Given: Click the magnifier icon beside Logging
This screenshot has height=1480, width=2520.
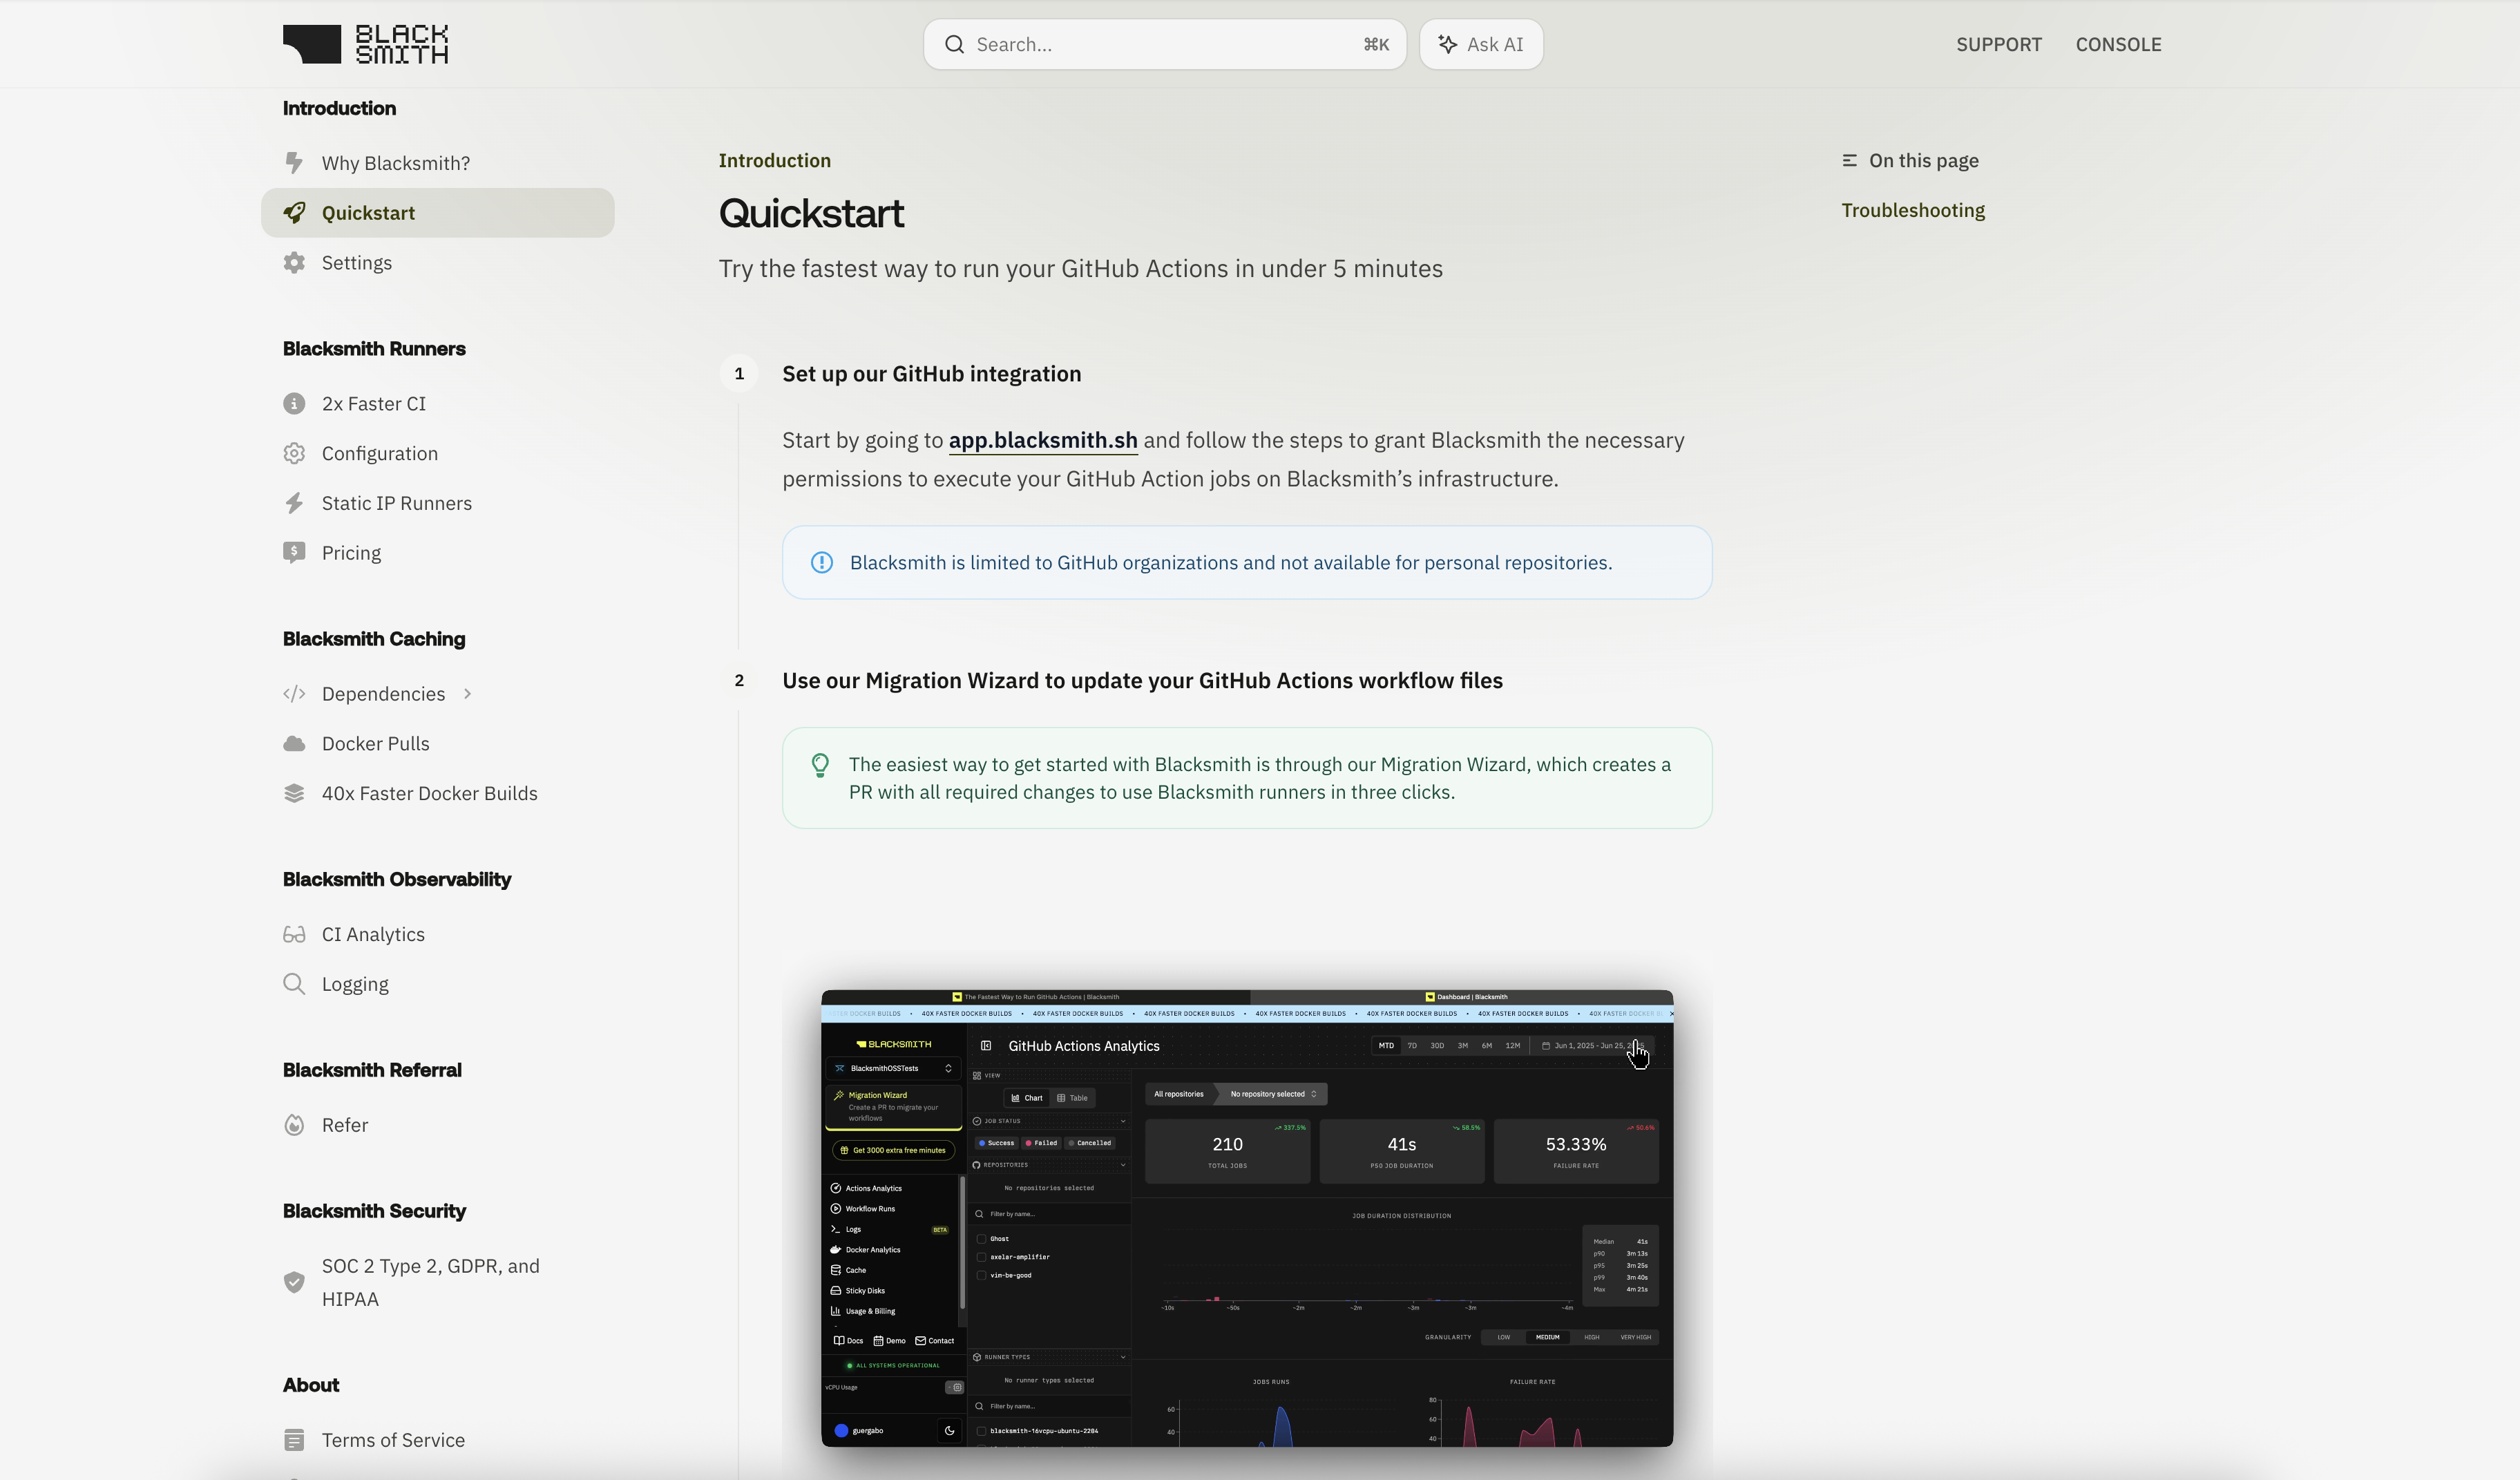Looking at the screenshot, I should click(294, 984).
